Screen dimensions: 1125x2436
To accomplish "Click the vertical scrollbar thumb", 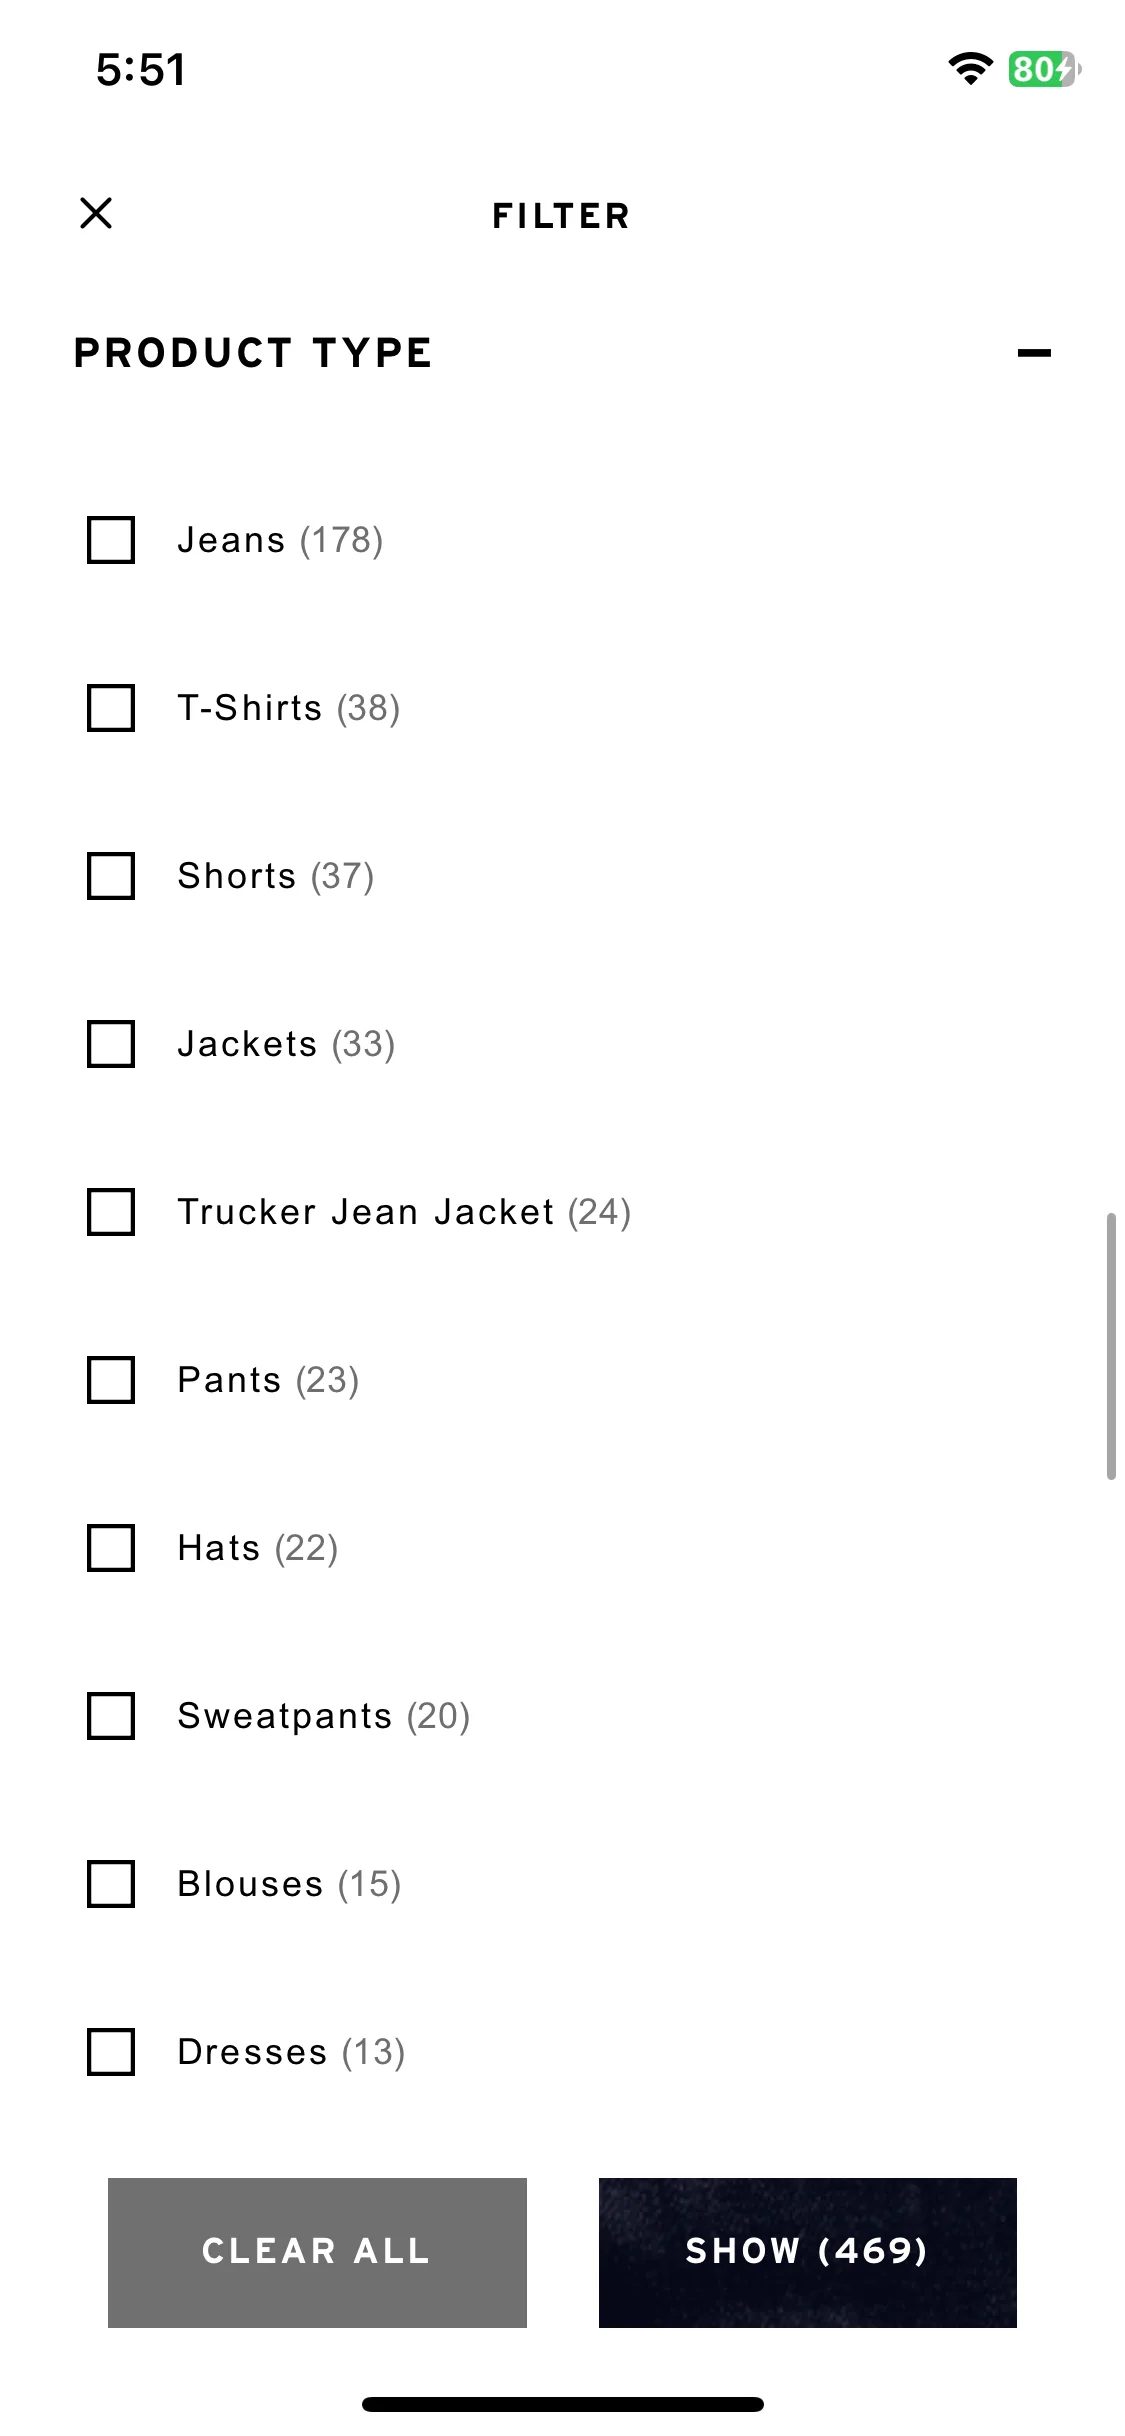I will click(x=1111, y=1346).
